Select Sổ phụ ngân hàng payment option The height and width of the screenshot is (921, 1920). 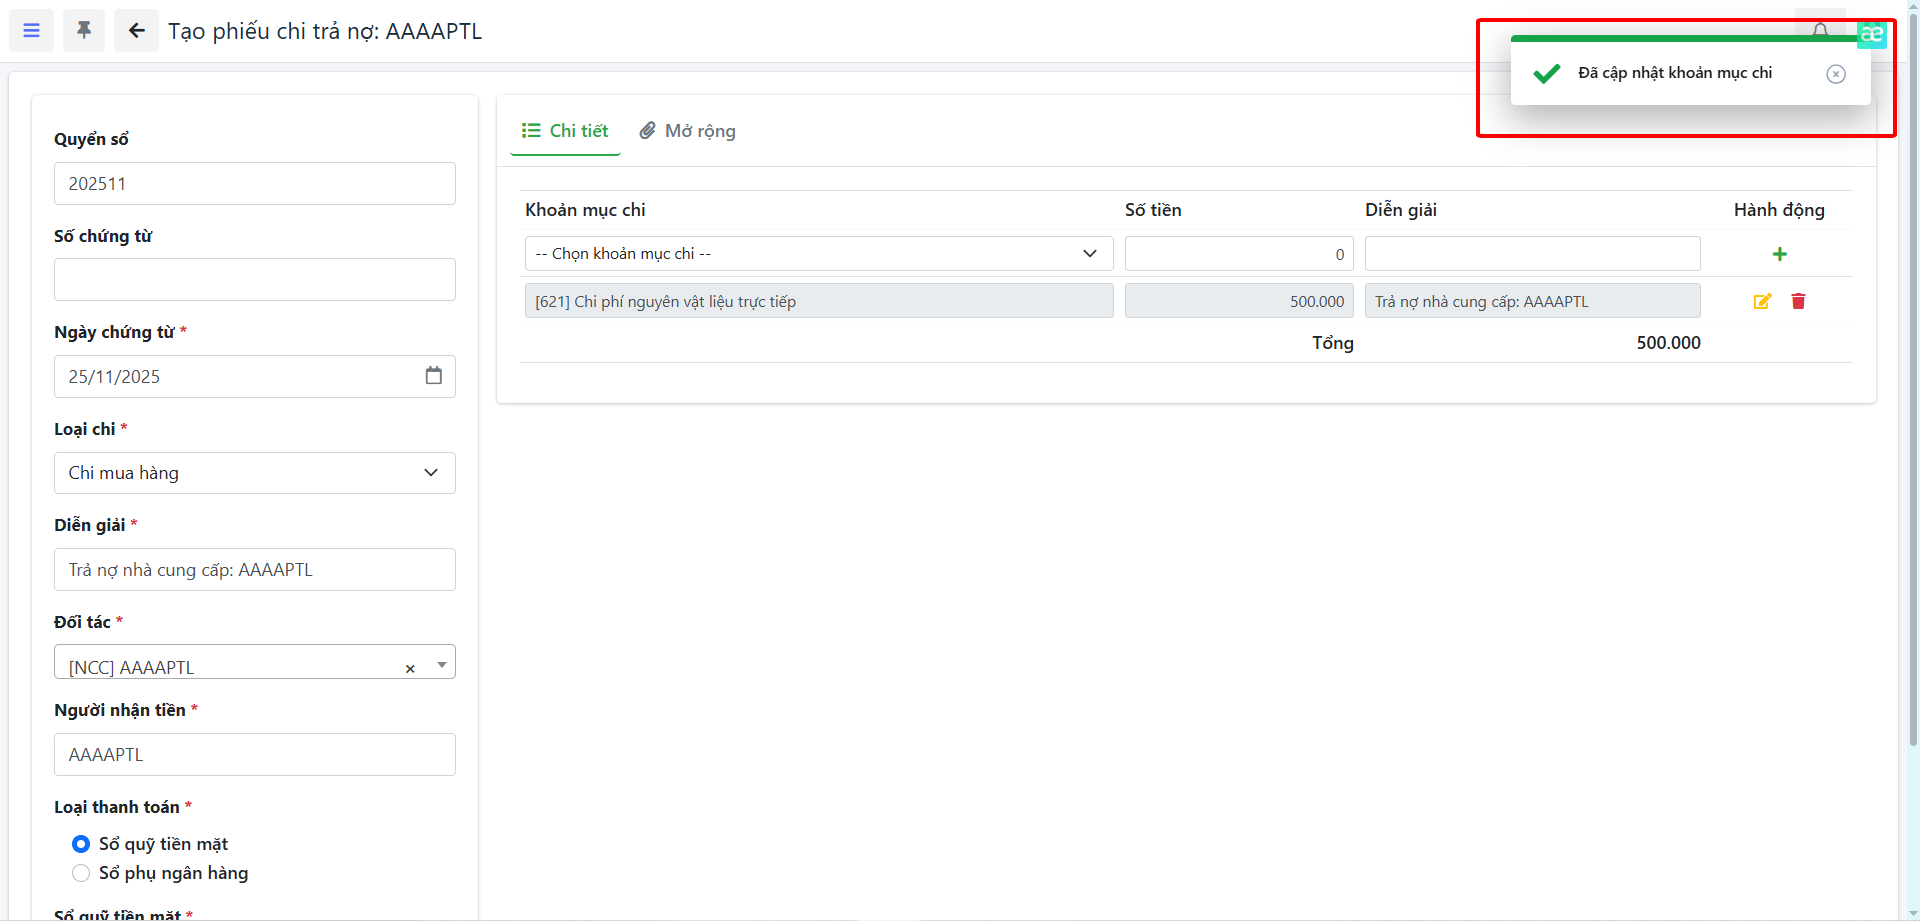click(81, 873)
